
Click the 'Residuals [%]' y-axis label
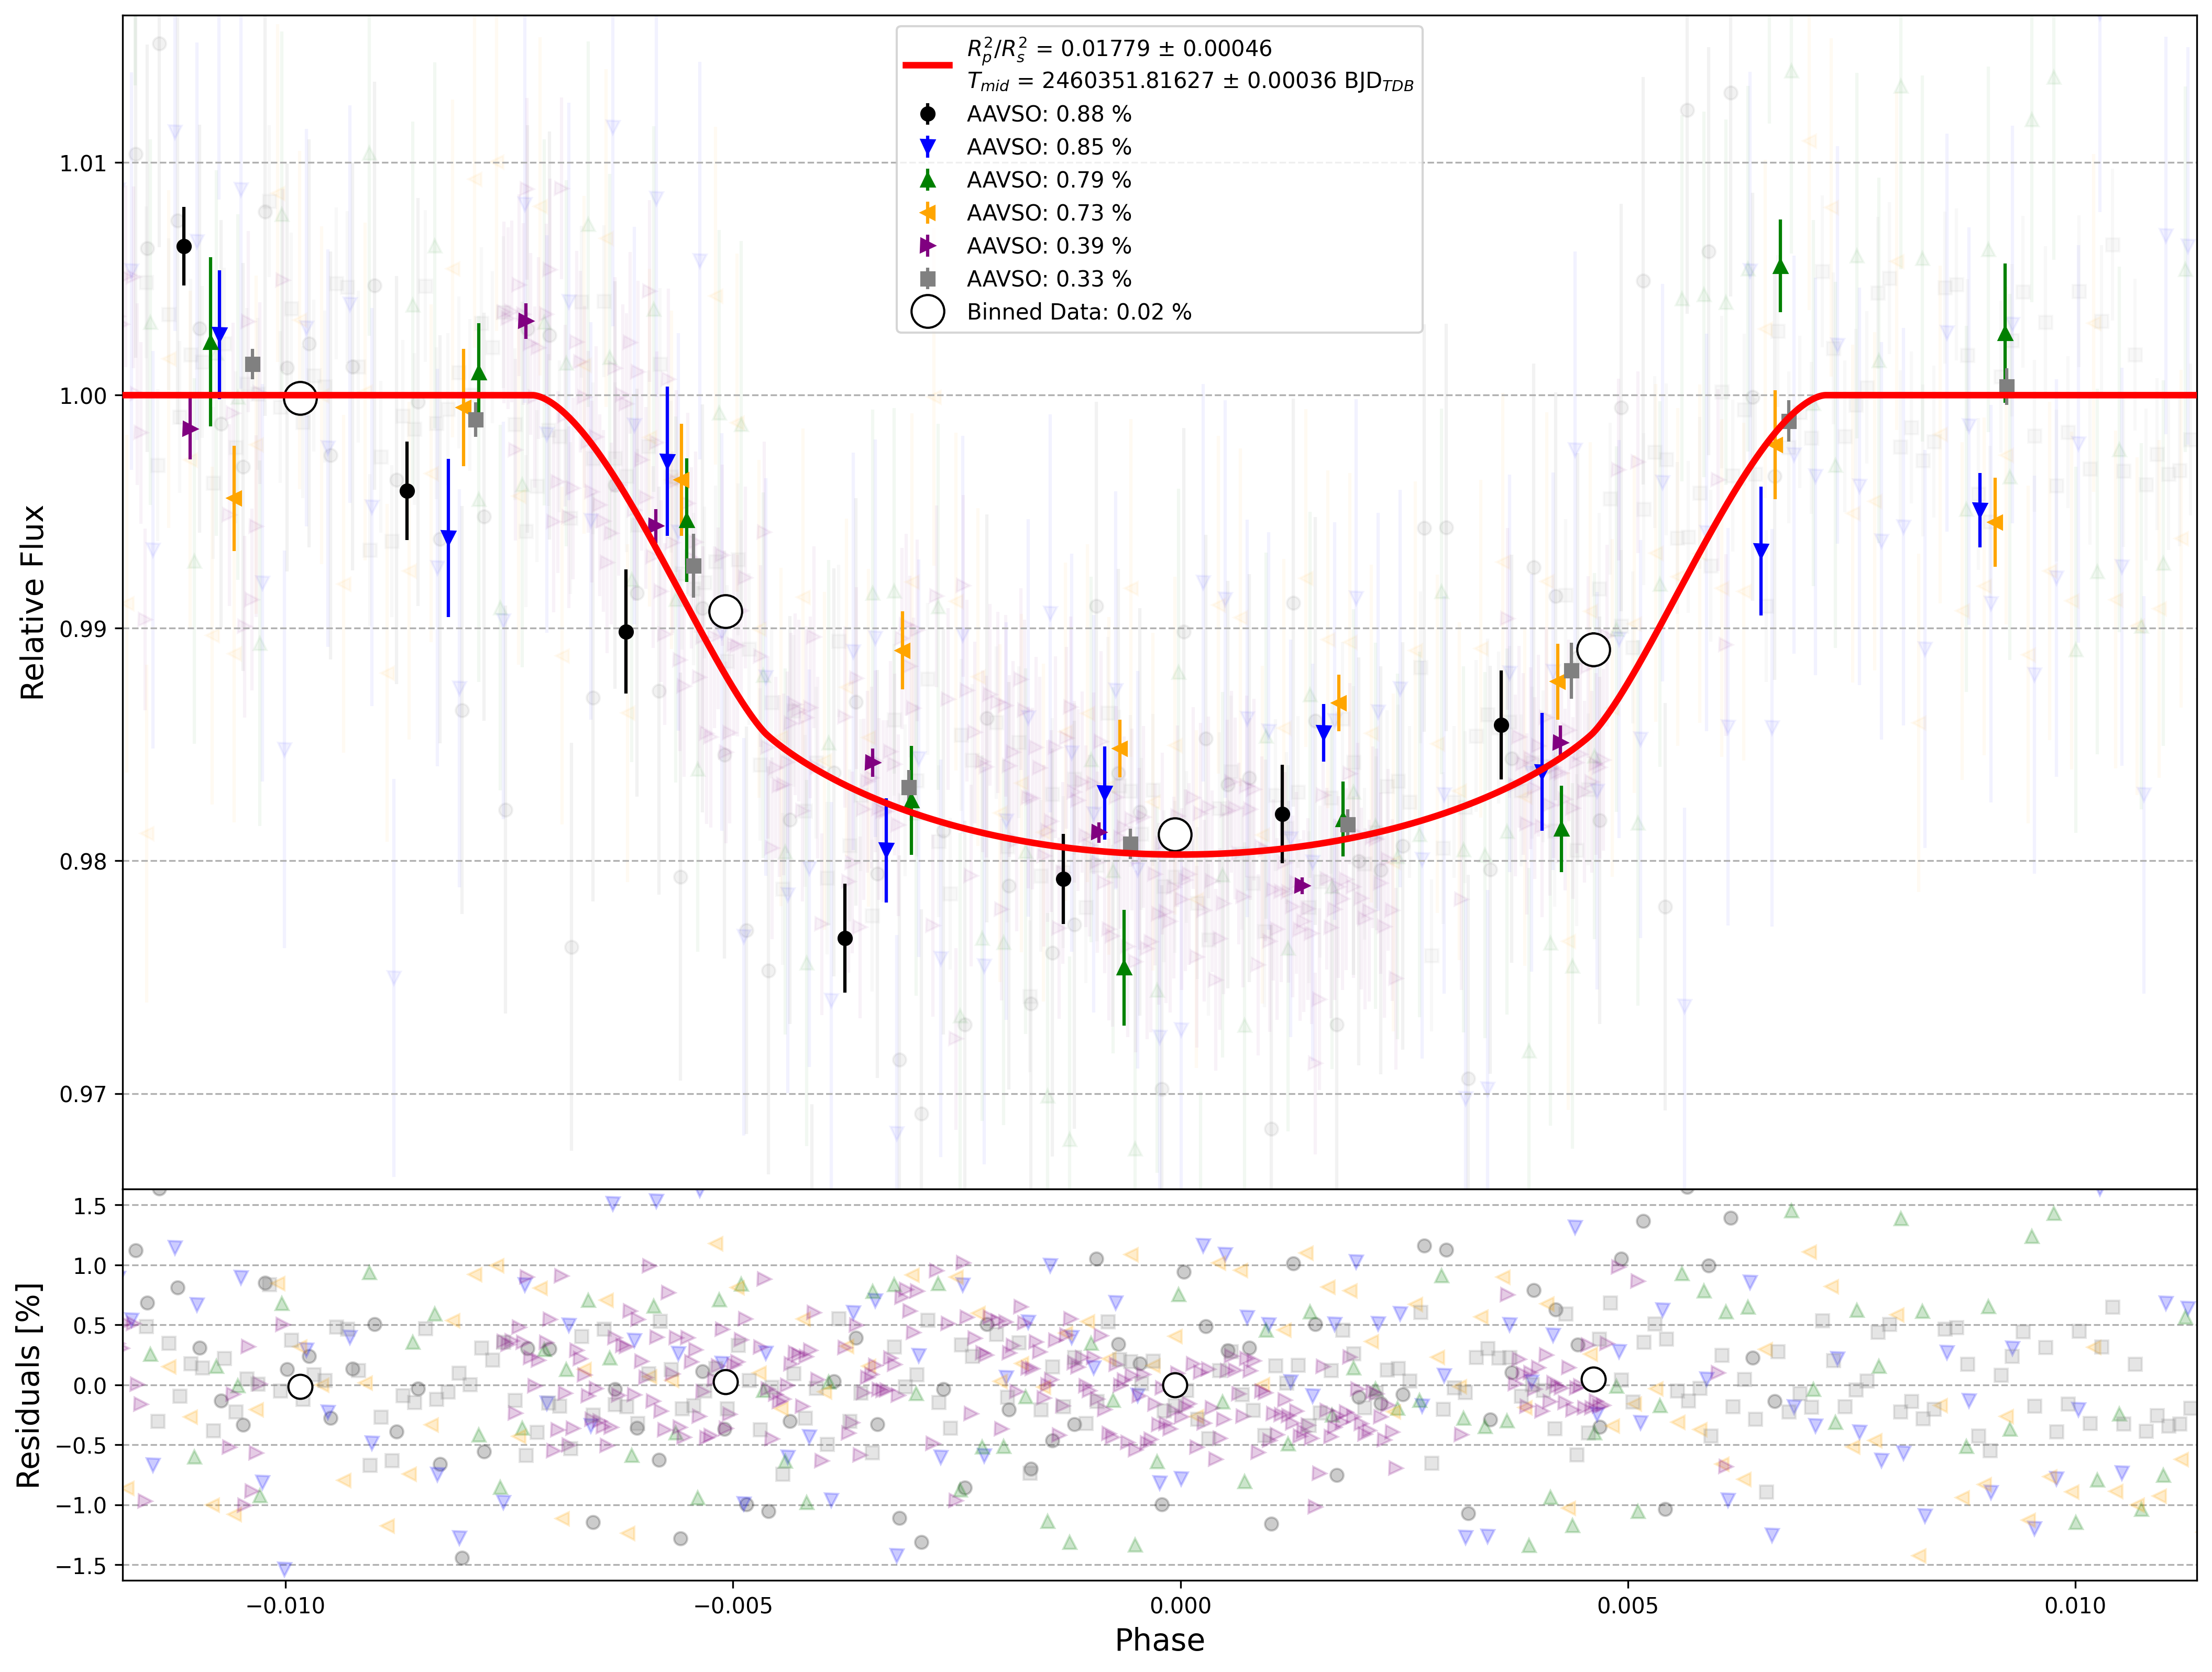tap(28, 1385)
